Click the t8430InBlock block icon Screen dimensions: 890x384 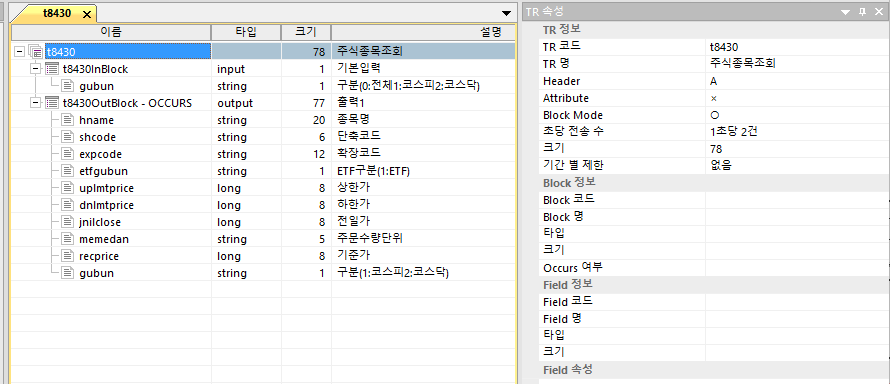coord(52,69)
